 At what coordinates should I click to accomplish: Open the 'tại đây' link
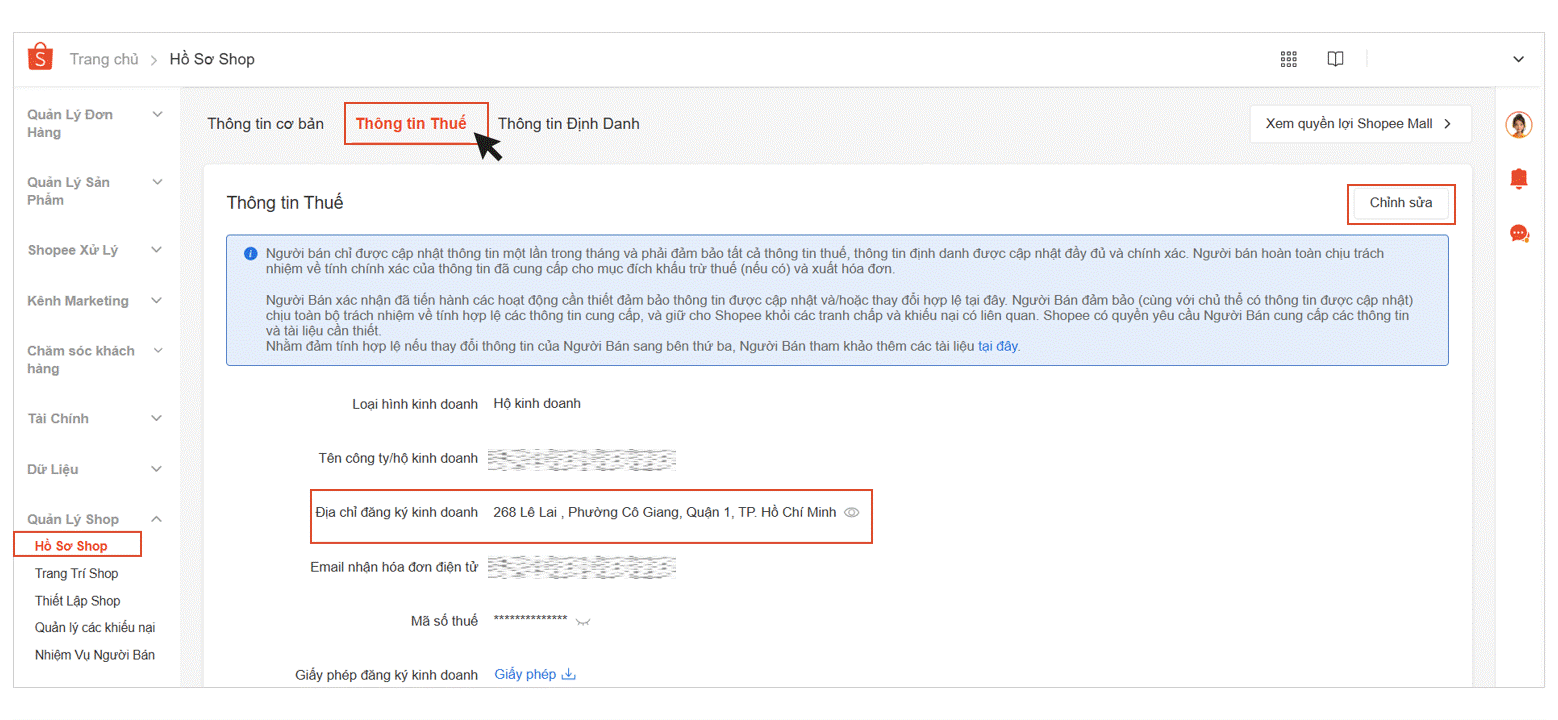coord(997,347)
